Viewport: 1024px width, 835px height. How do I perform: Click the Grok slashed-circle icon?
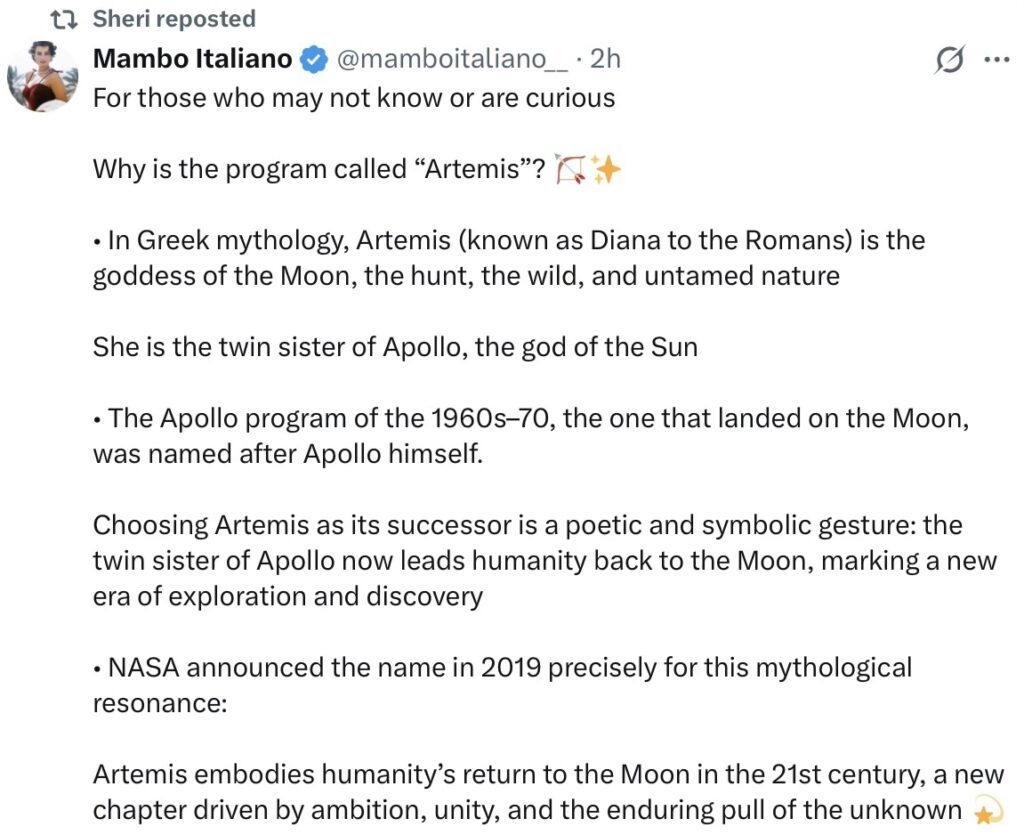pyautogui.click(x=948, y=61)
